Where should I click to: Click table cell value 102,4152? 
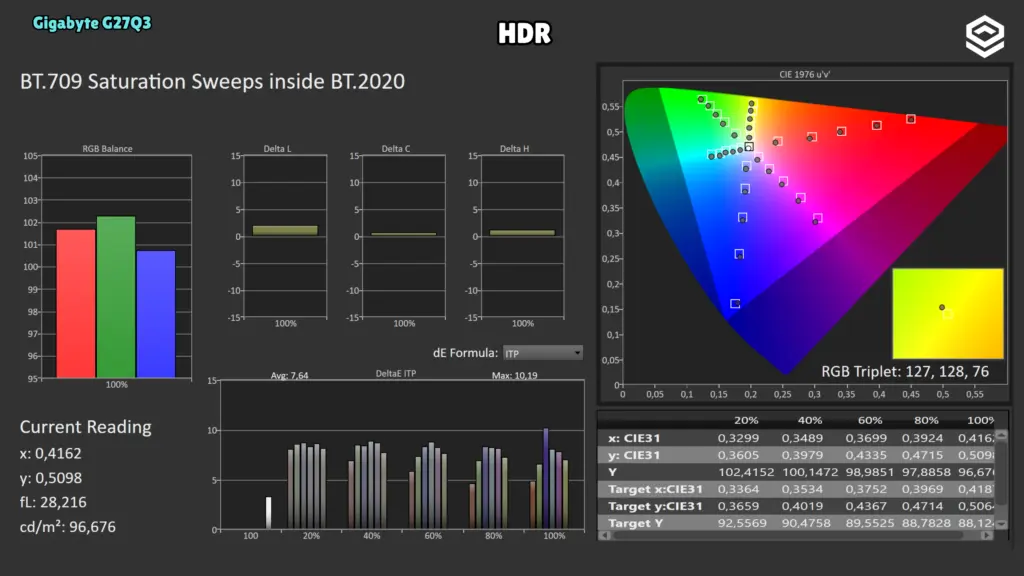click(x=746, y=472)
